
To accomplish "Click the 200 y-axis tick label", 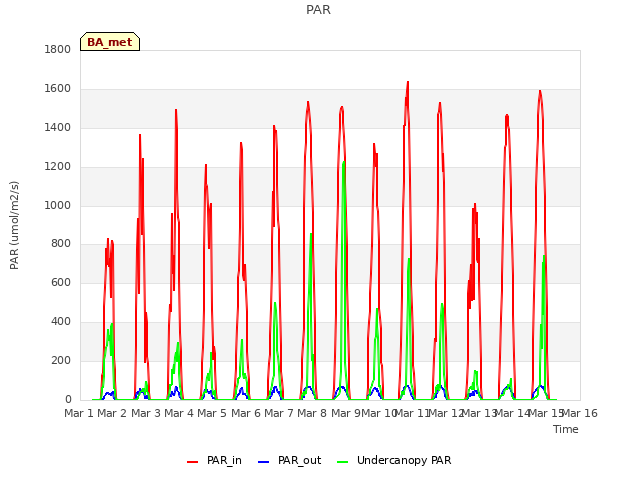I will 61,360.
